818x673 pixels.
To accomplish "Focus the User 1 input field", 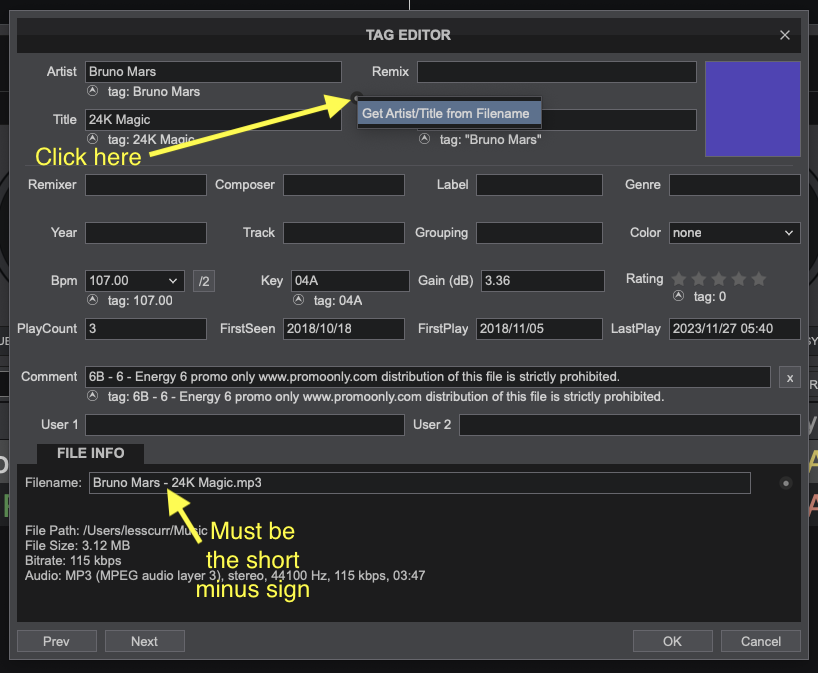I will (245, 425).
